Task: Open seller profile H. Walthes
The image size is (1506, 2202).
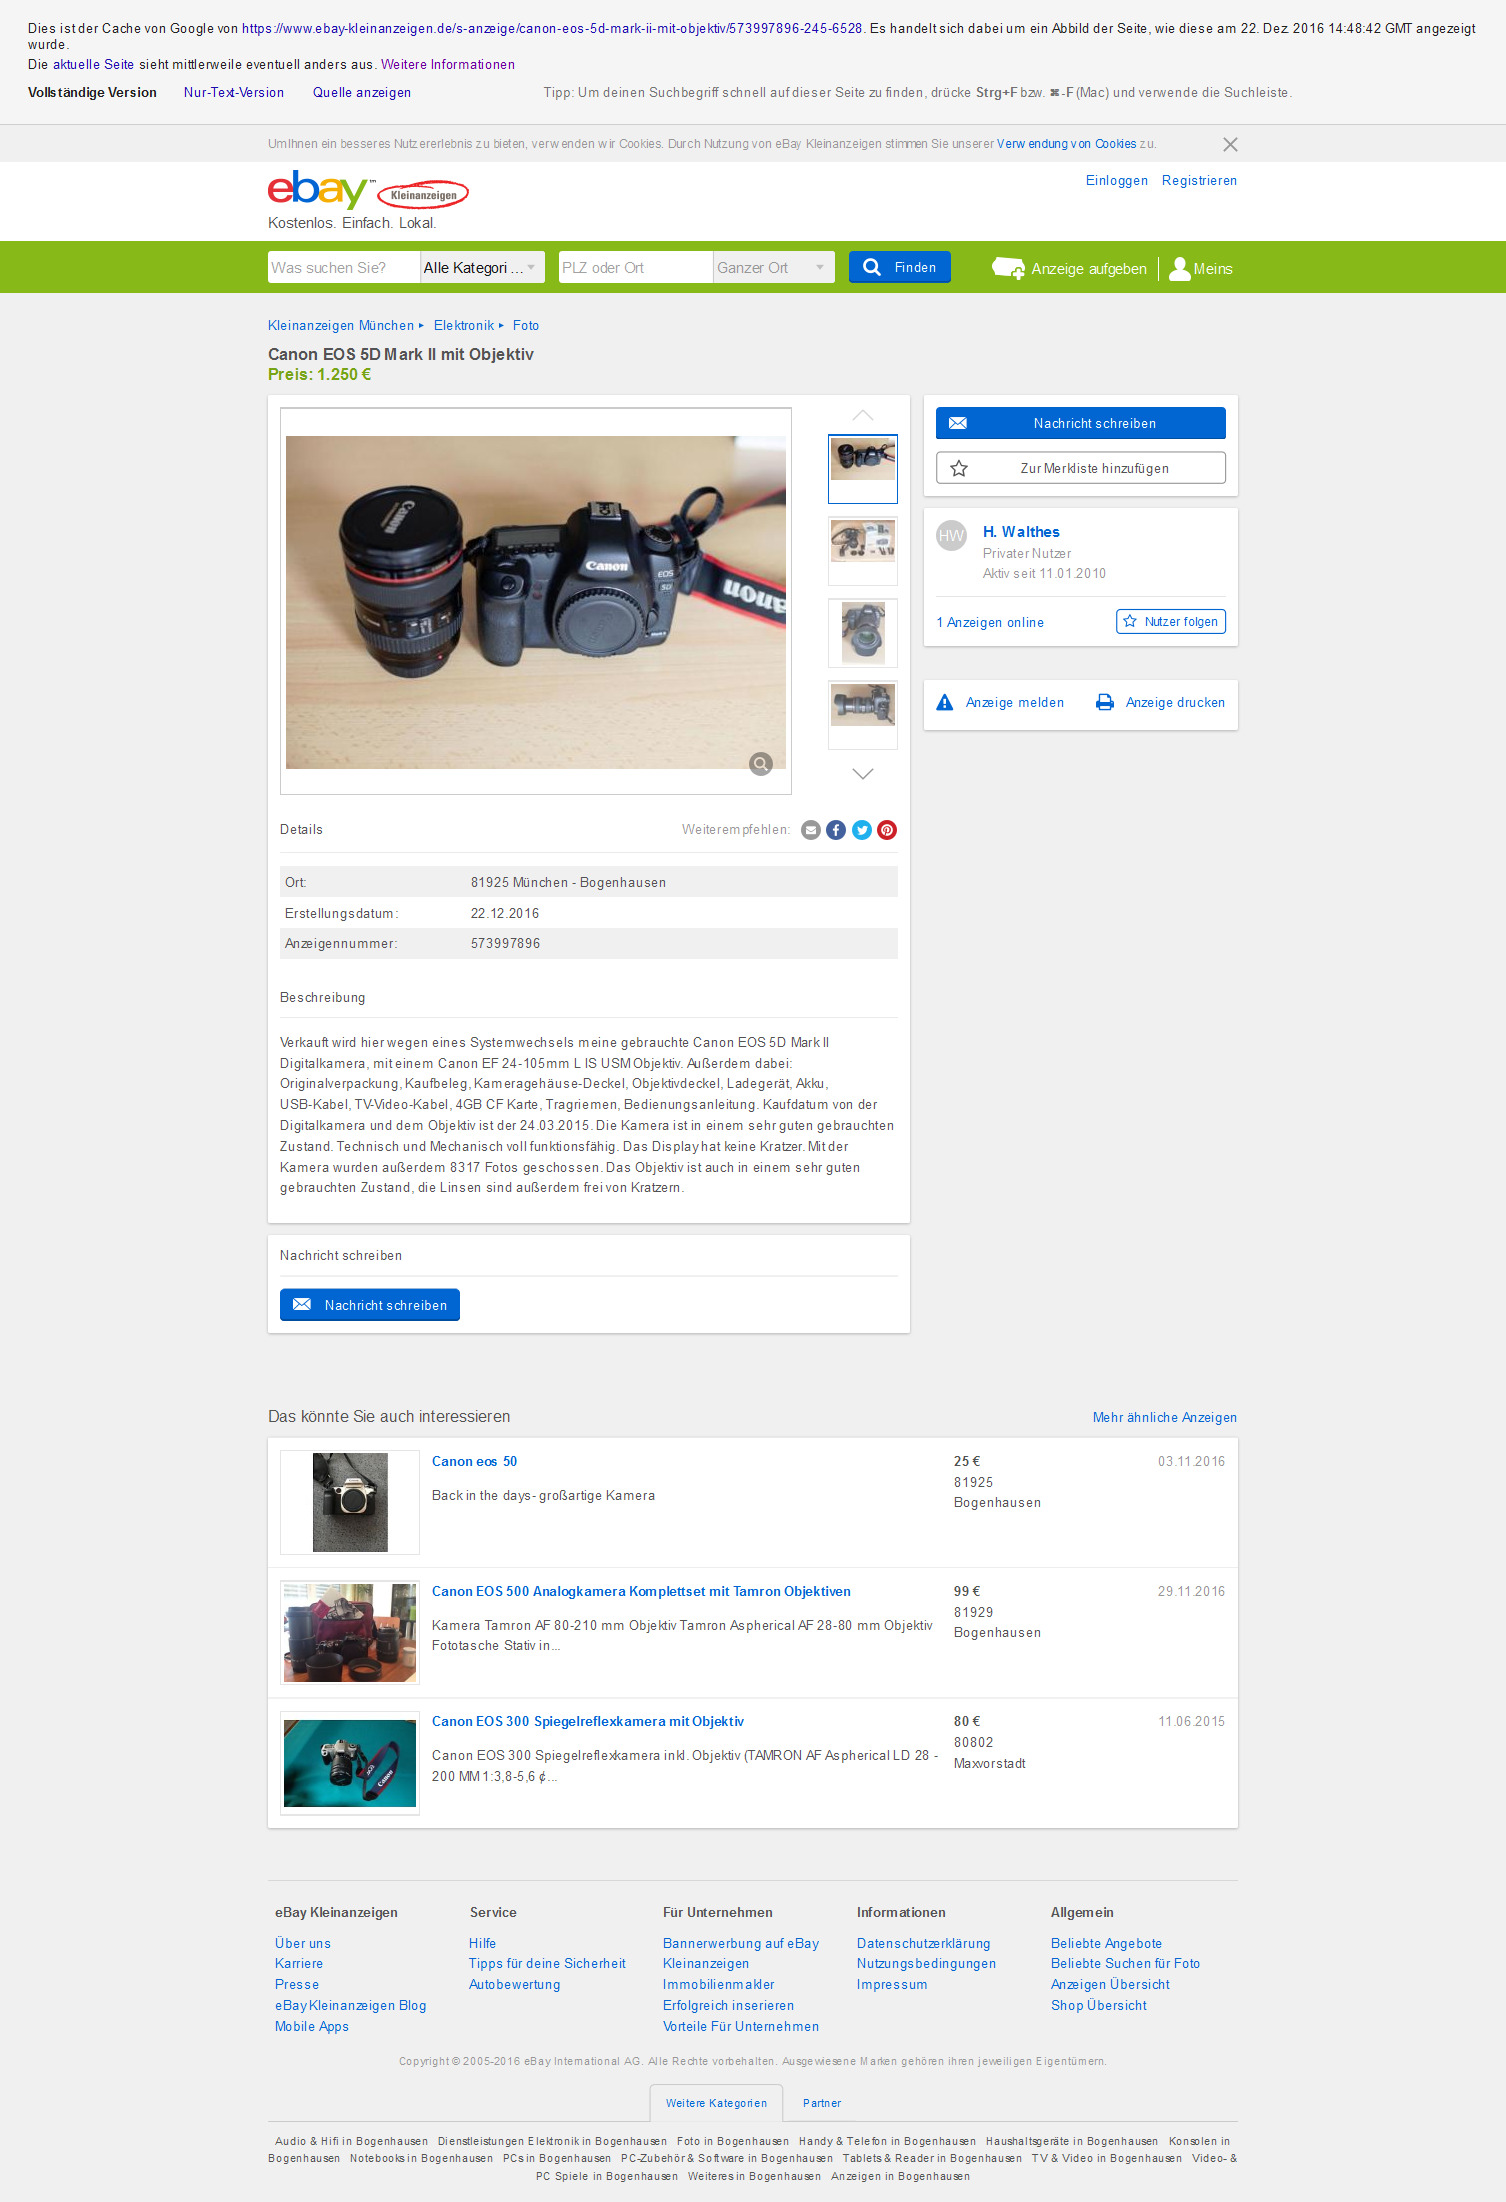Action: tap(1021, 532)
